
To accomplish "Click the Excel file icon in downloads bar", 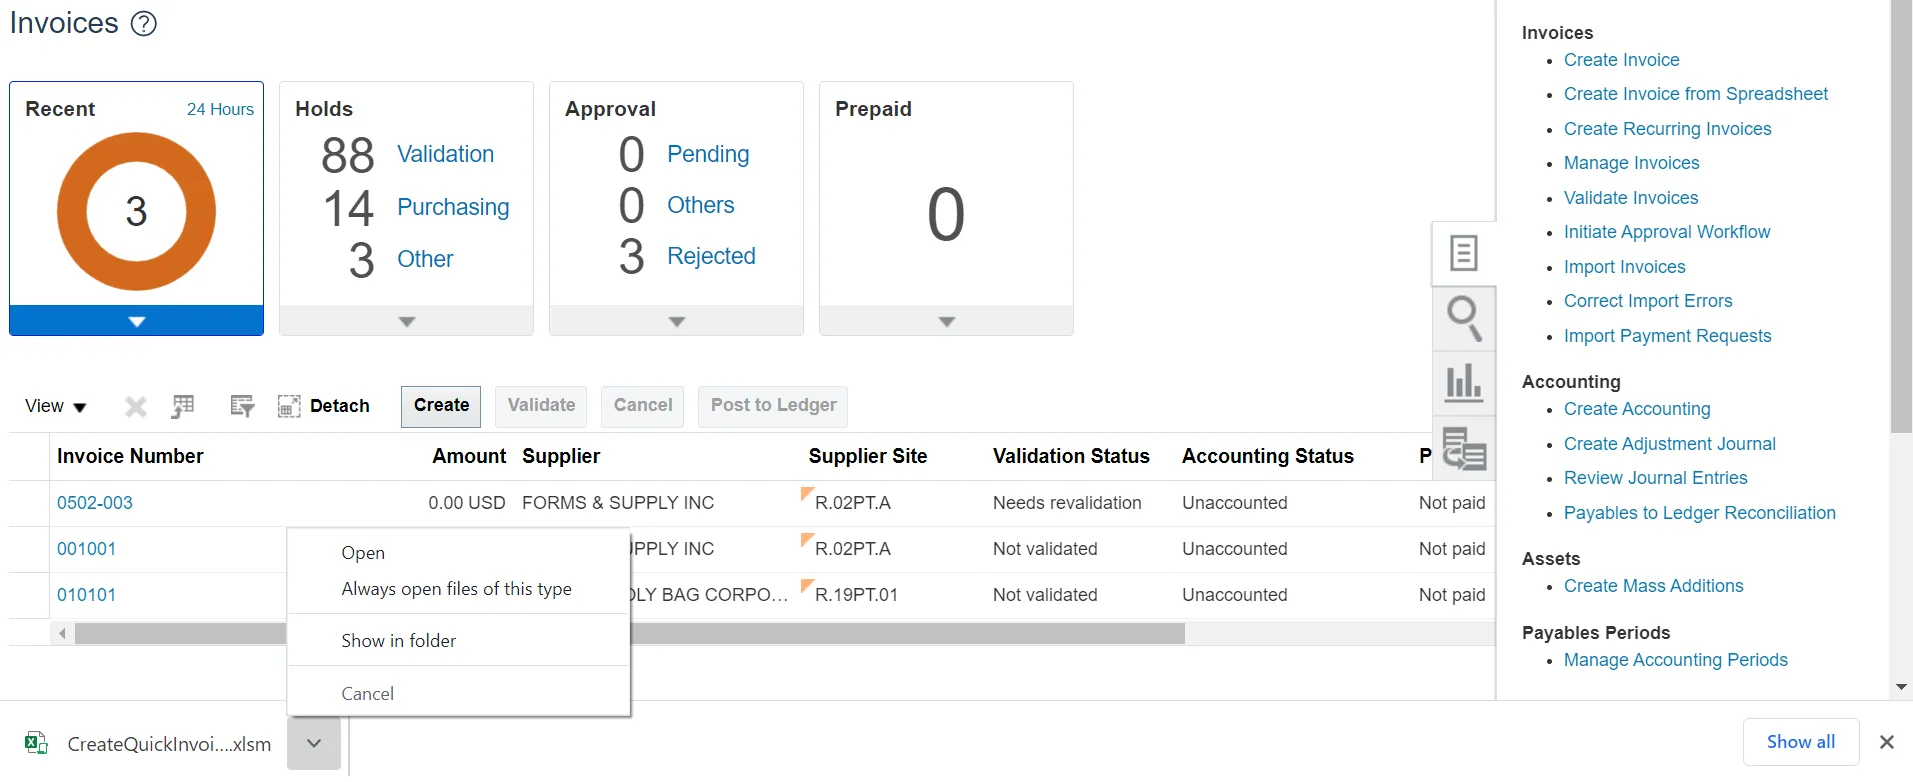I will point(36,743).
